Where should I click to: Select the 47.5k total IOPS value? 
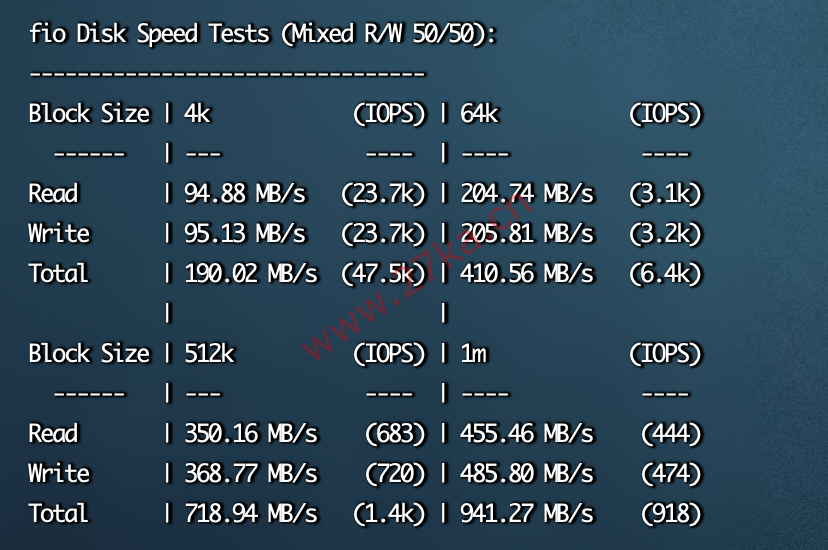383,273
